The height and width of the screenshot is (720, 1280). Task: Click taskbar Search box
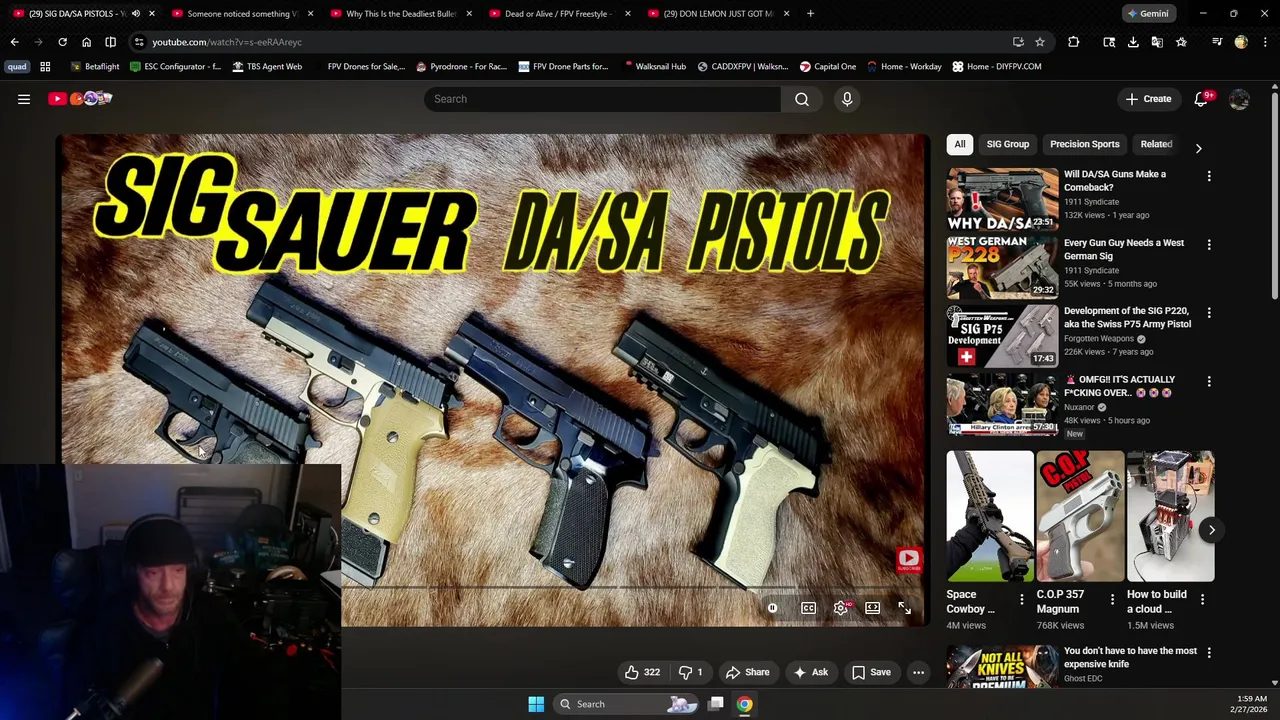click(626, 704)
